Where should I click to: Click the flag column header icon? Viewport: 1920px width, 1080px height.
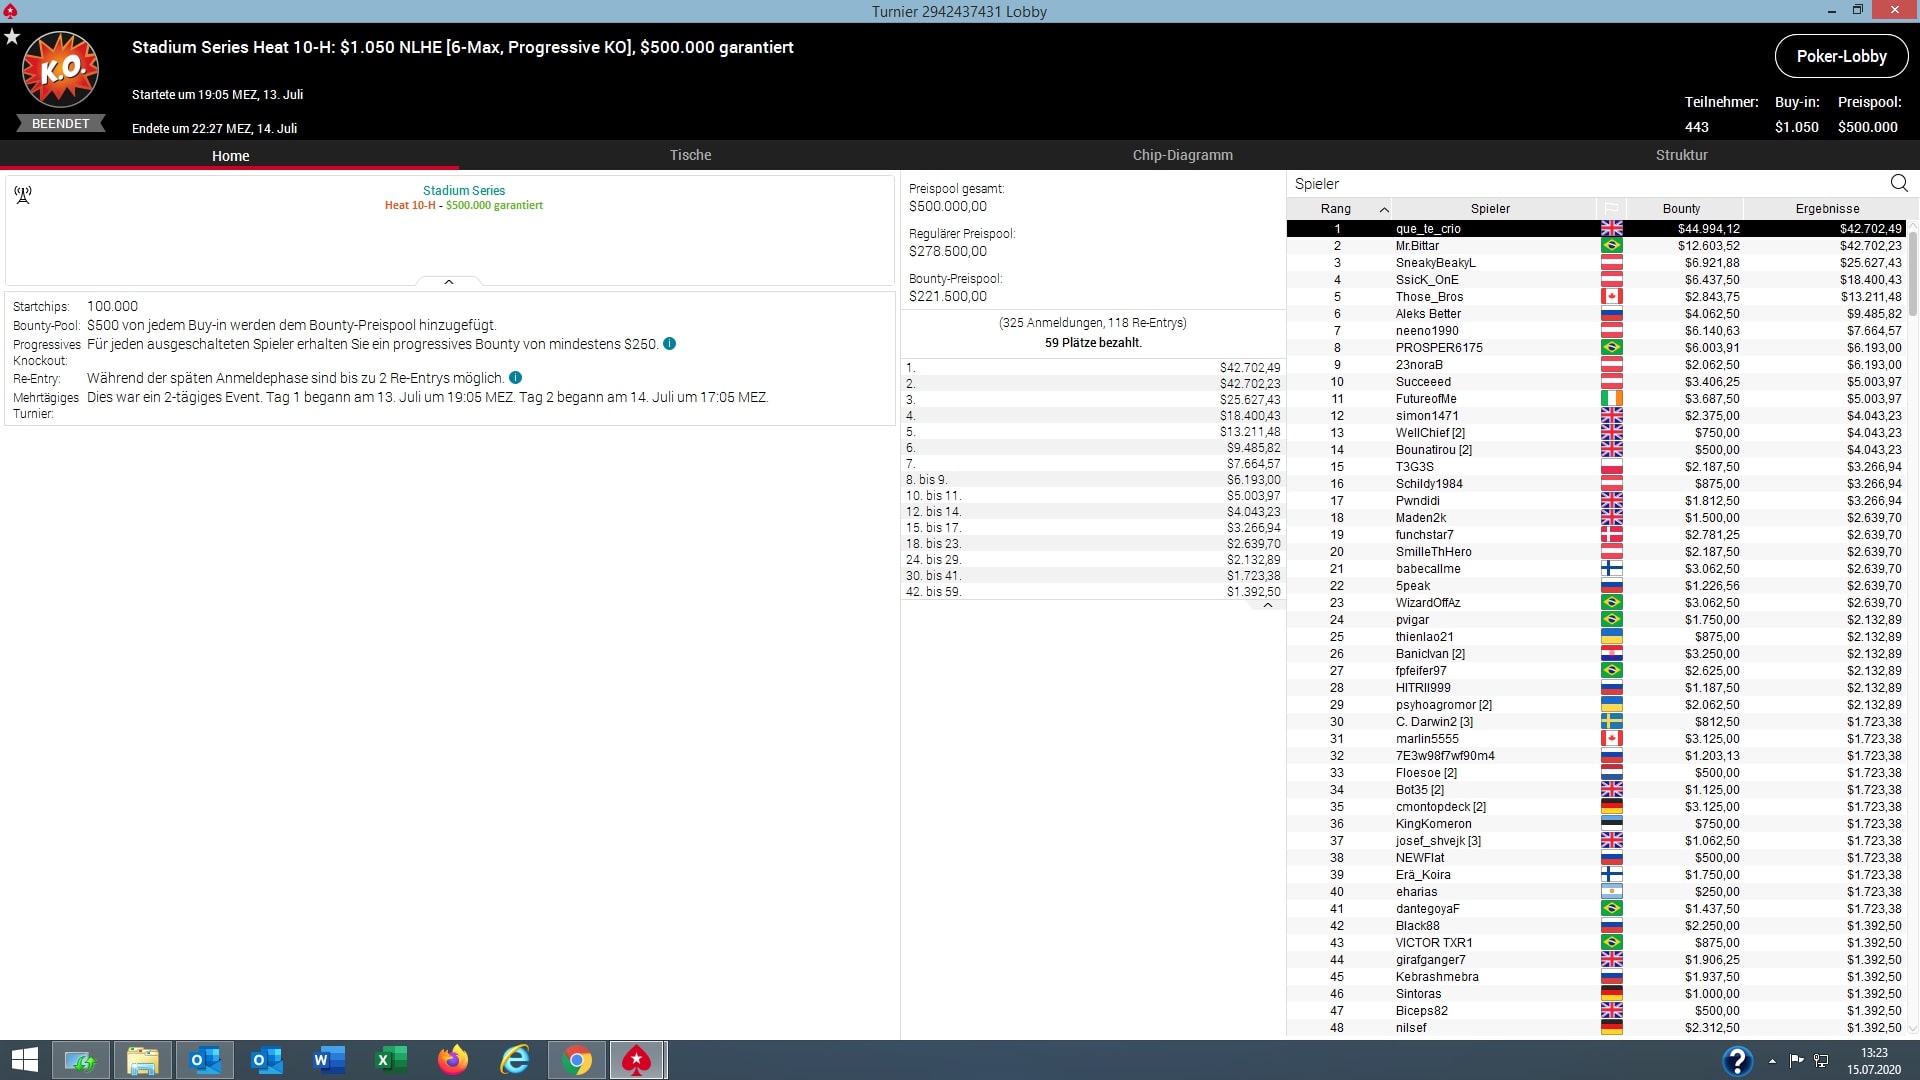click(1611, 209)
